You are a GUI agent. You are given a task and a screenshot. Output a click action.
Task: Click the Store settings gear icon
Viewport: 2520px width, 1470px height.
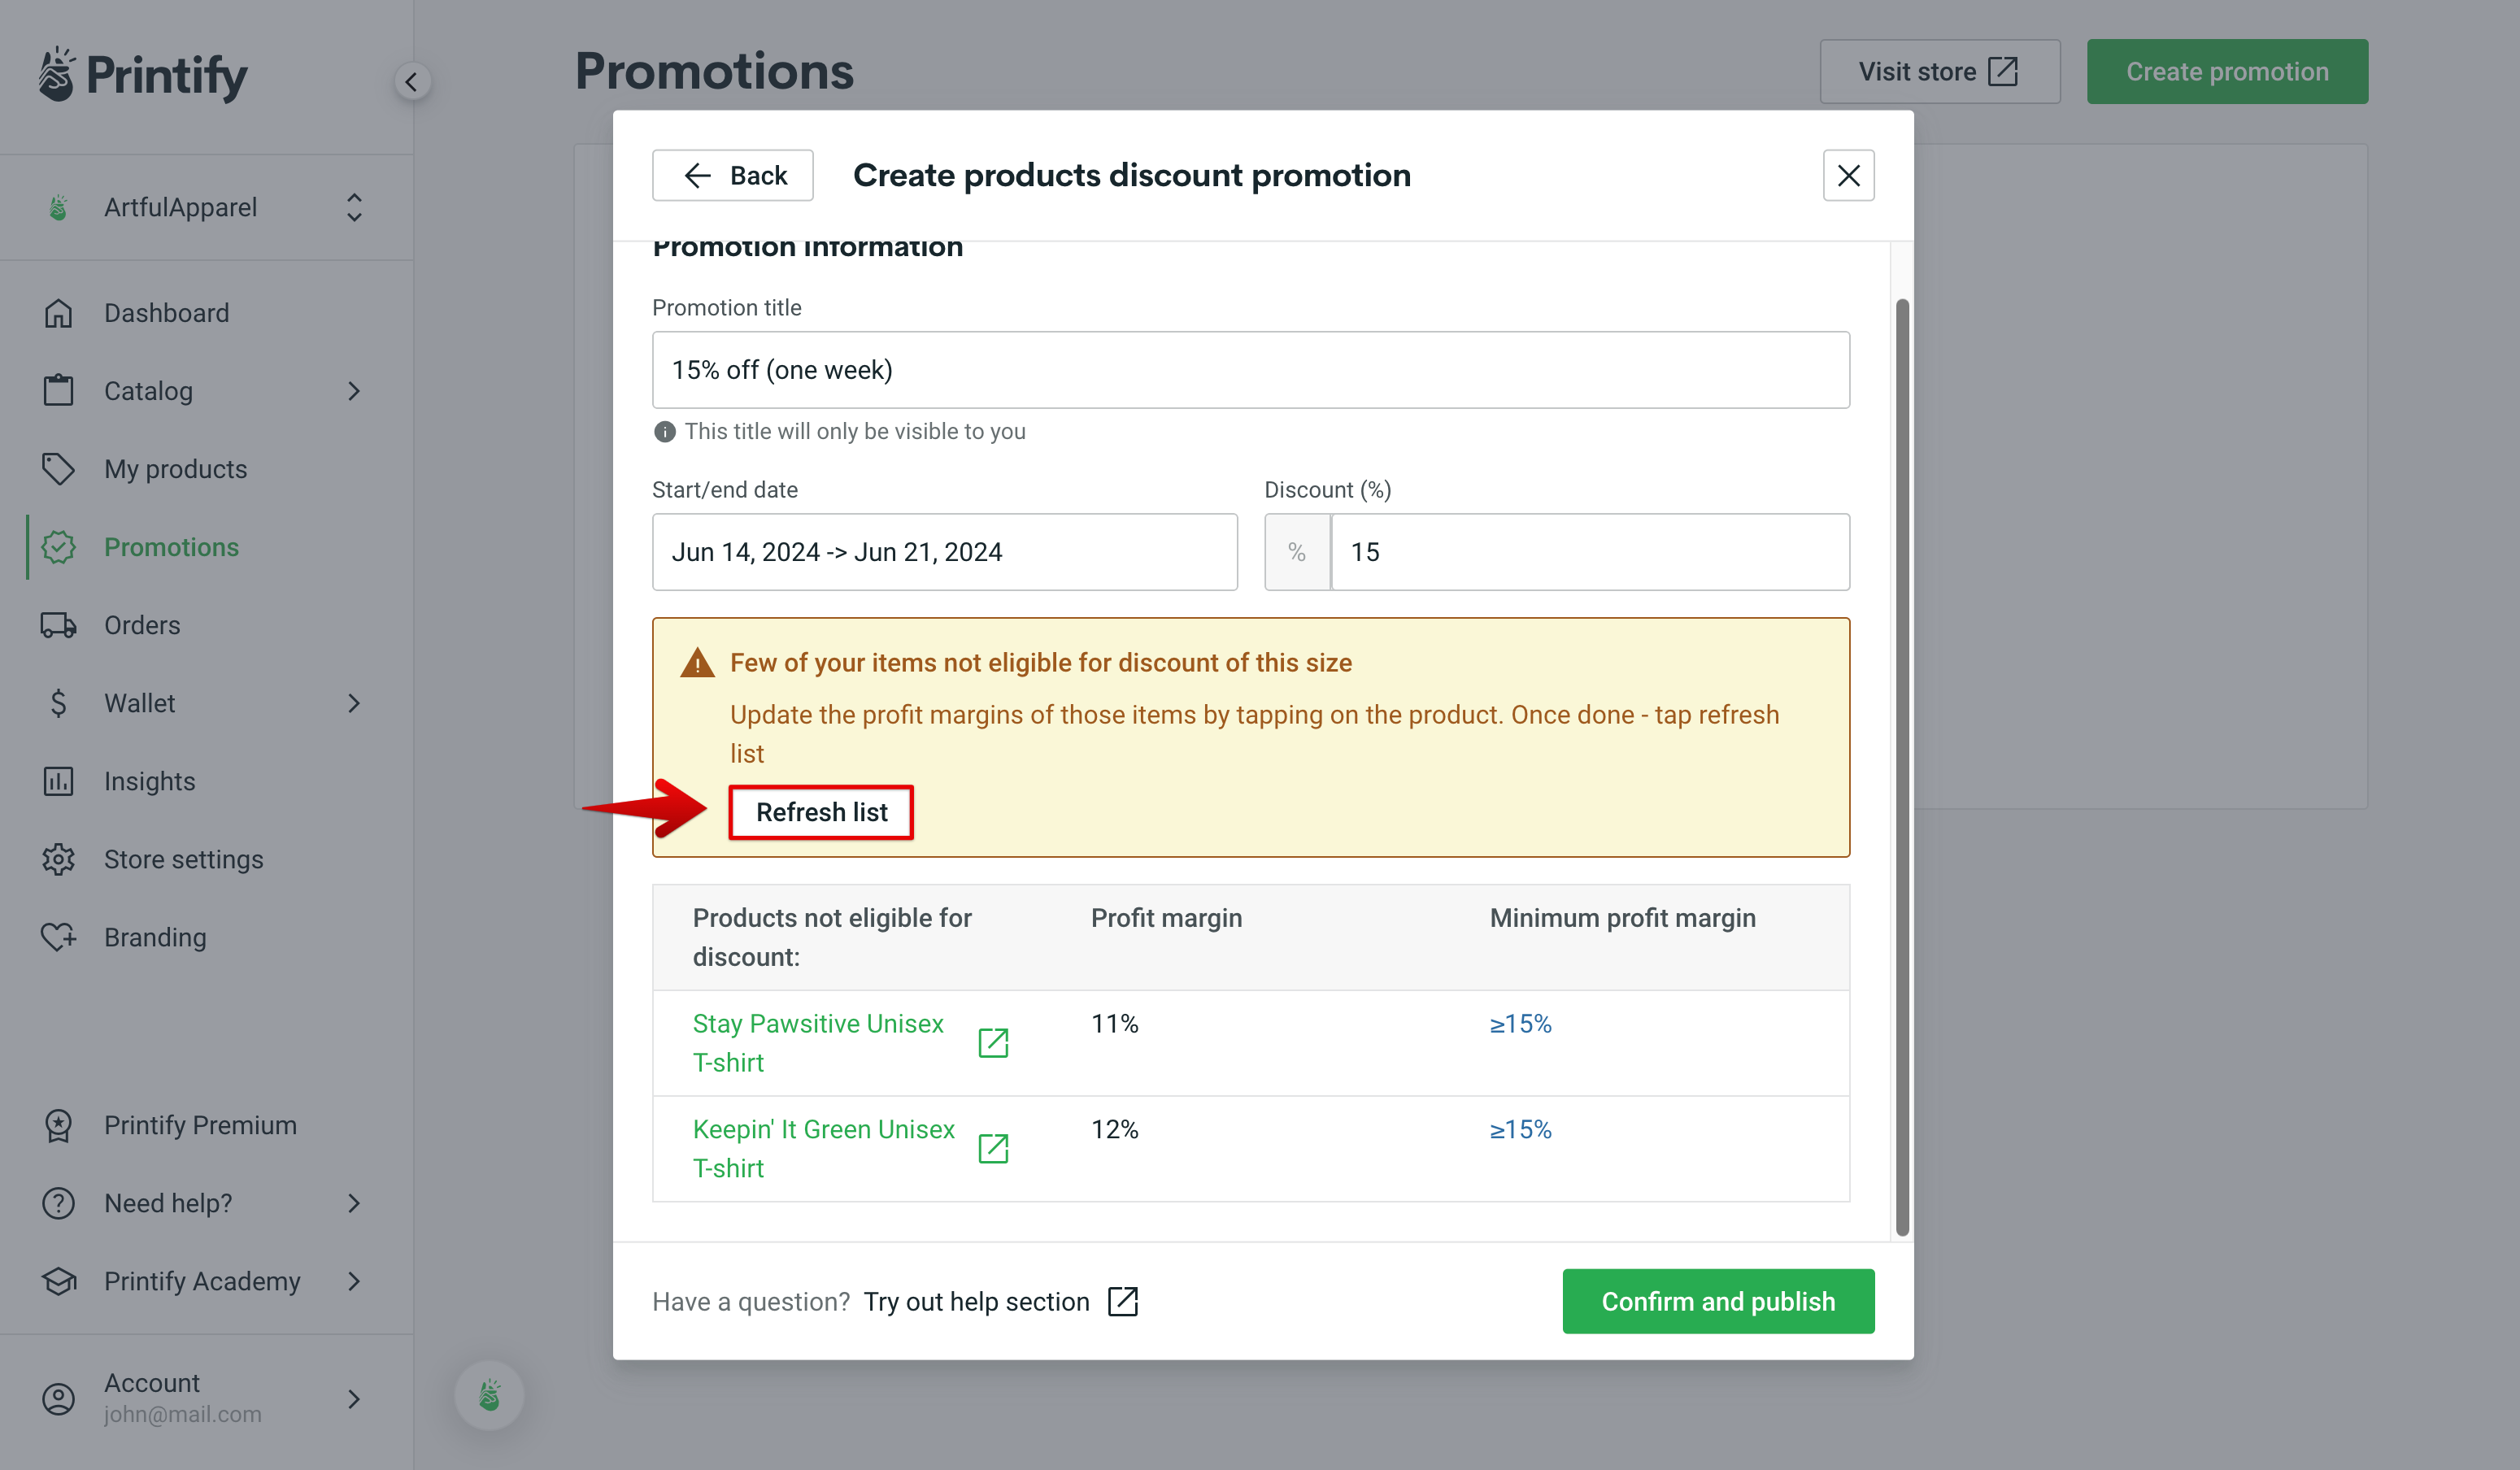pos(59,859)
